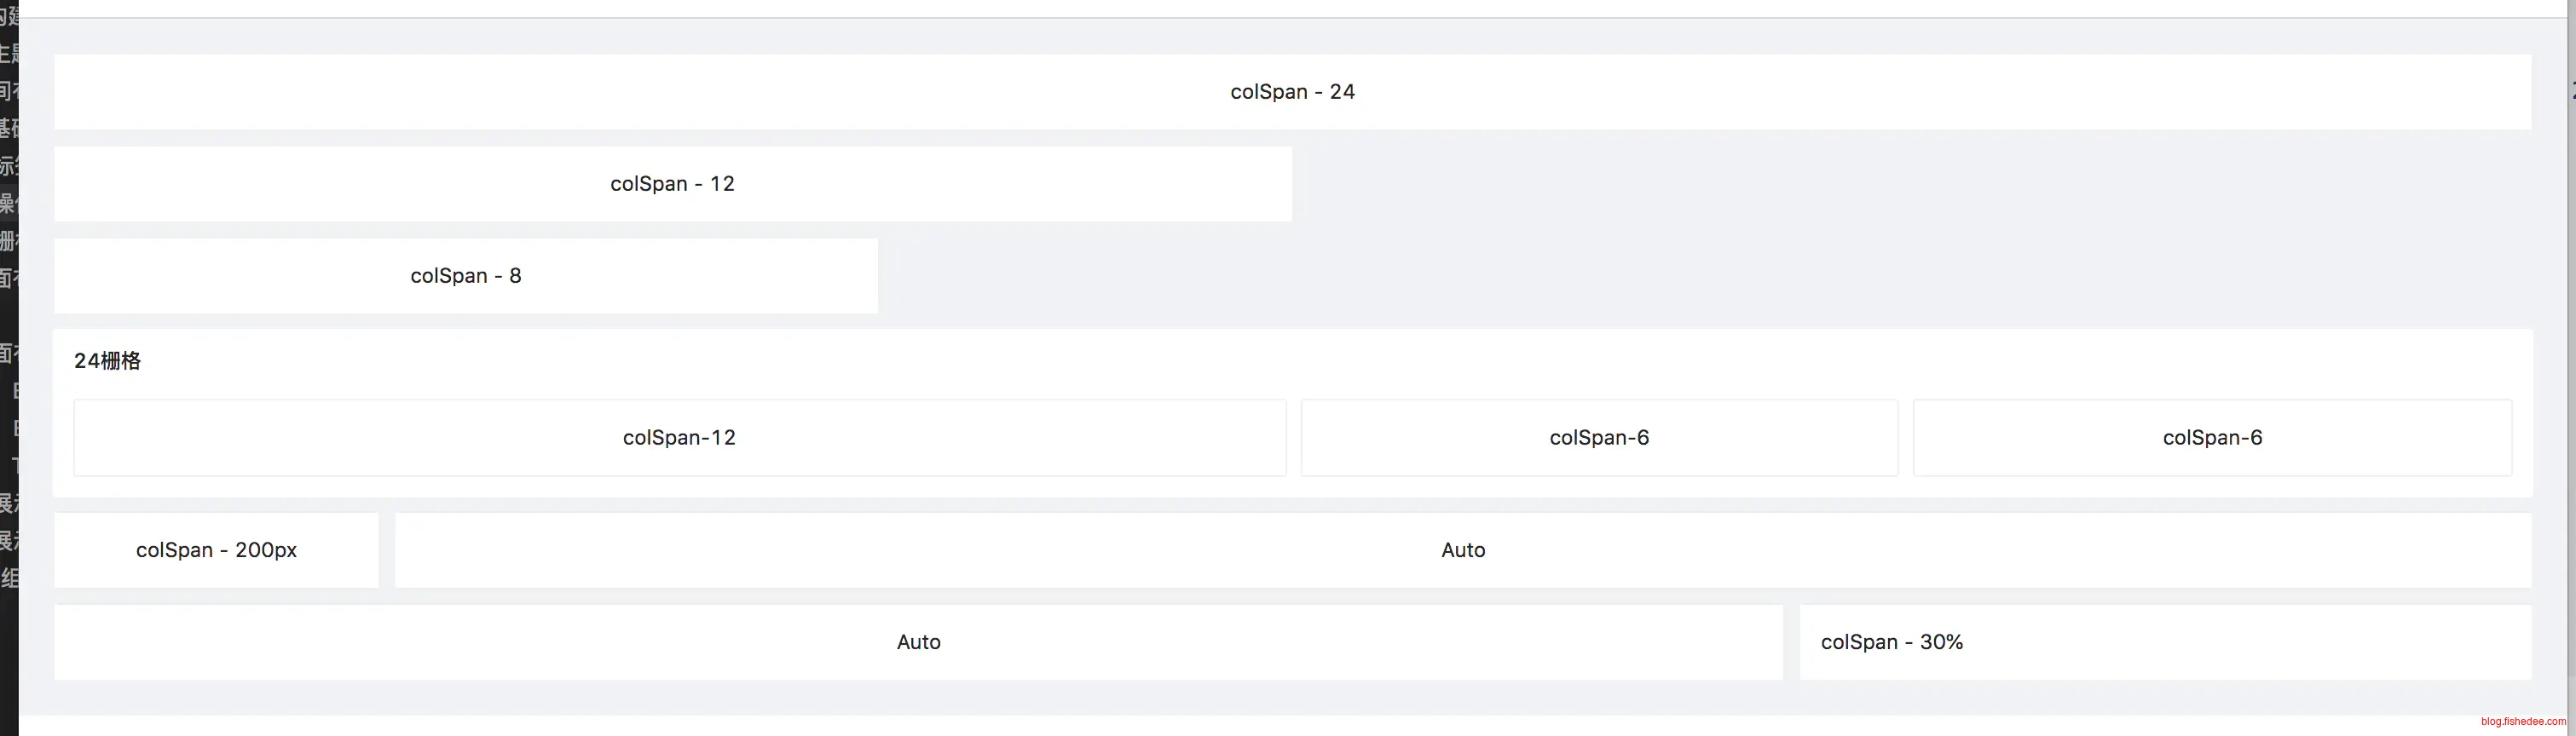Open the sidebar menu item starting with 基

[8, 128]
